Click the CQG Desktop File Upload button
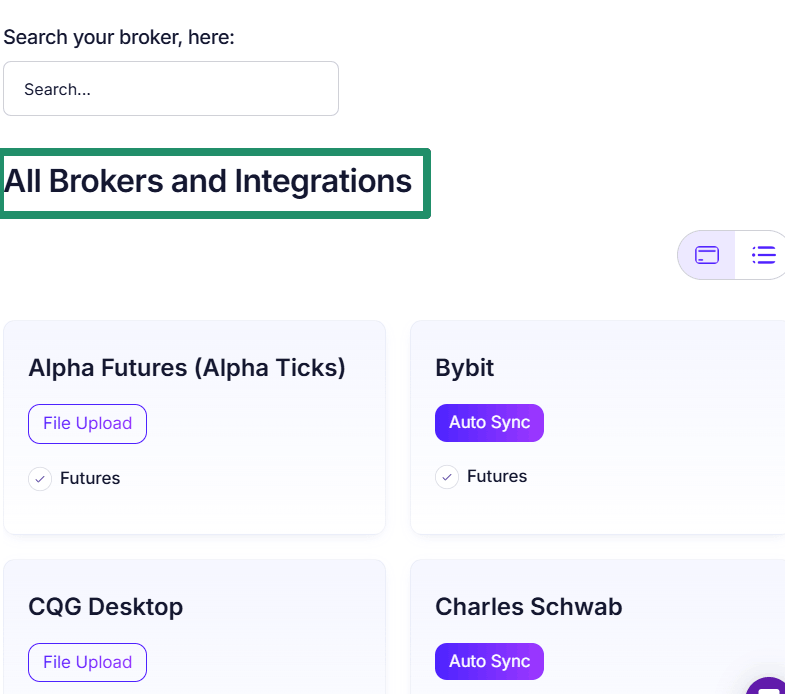Viewport: 785px width, 694px height. click(87, 662)
